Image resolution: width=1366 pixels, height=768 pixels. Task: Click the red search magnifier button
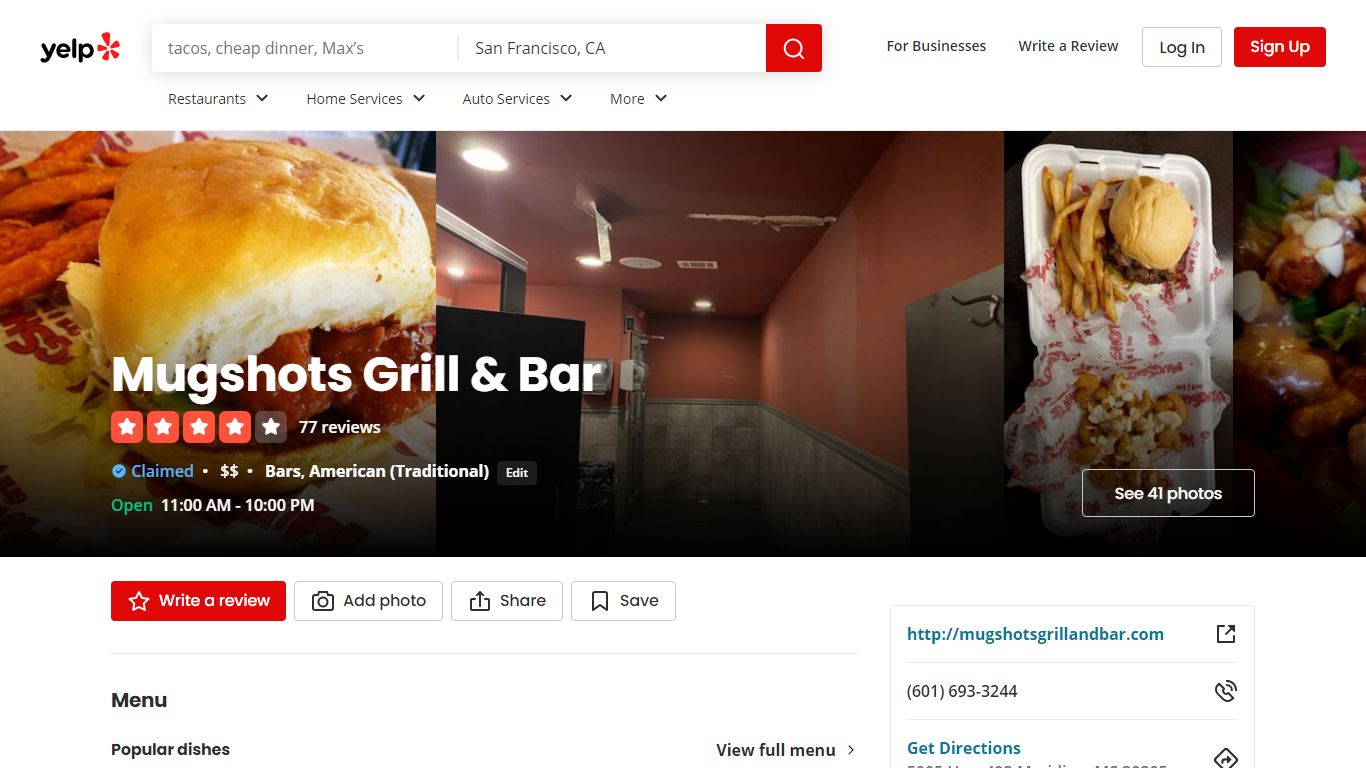[x=794, y=48]
